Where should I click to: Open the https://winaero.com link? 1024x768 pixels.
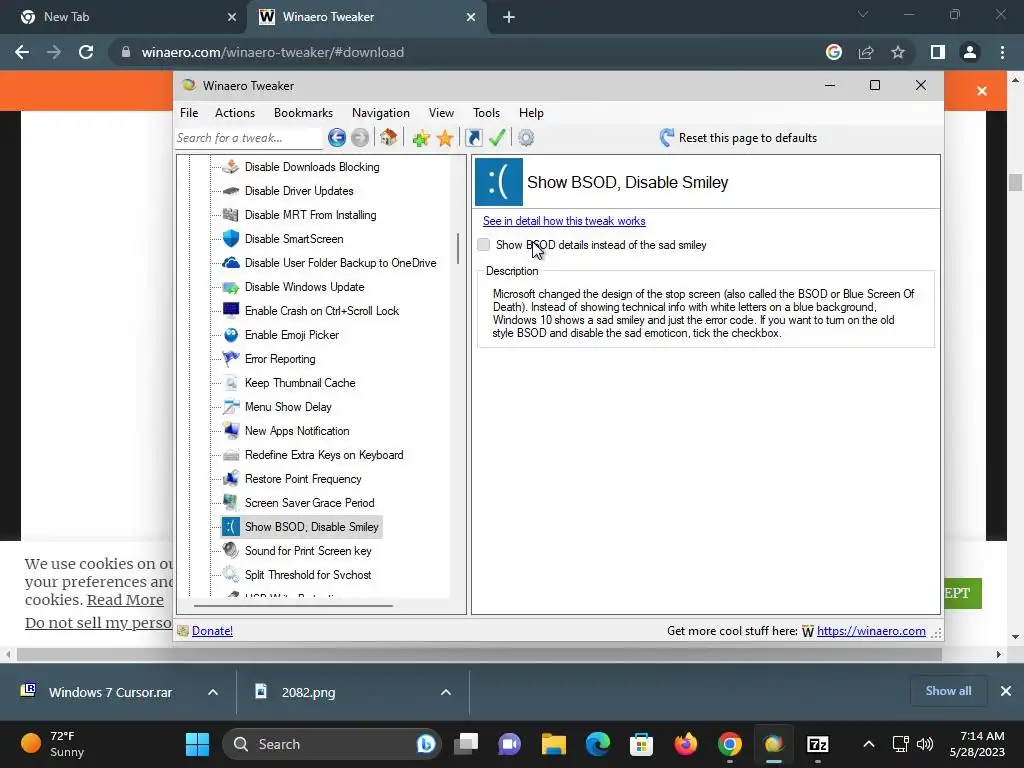click(x=871, y=631)
